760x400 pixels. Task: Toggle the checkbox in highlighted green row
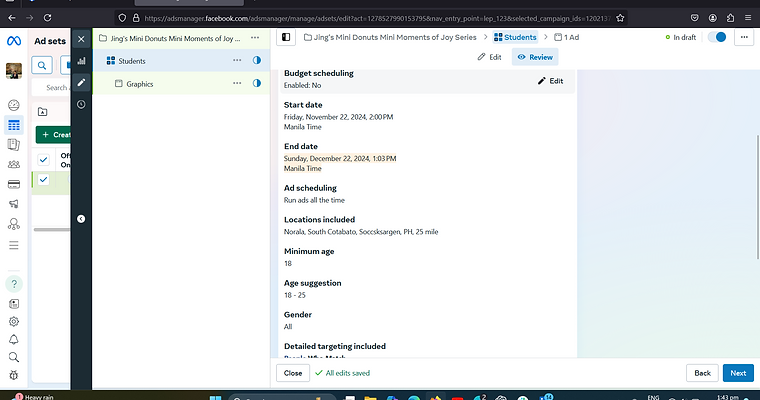click(x=44, y=180)
